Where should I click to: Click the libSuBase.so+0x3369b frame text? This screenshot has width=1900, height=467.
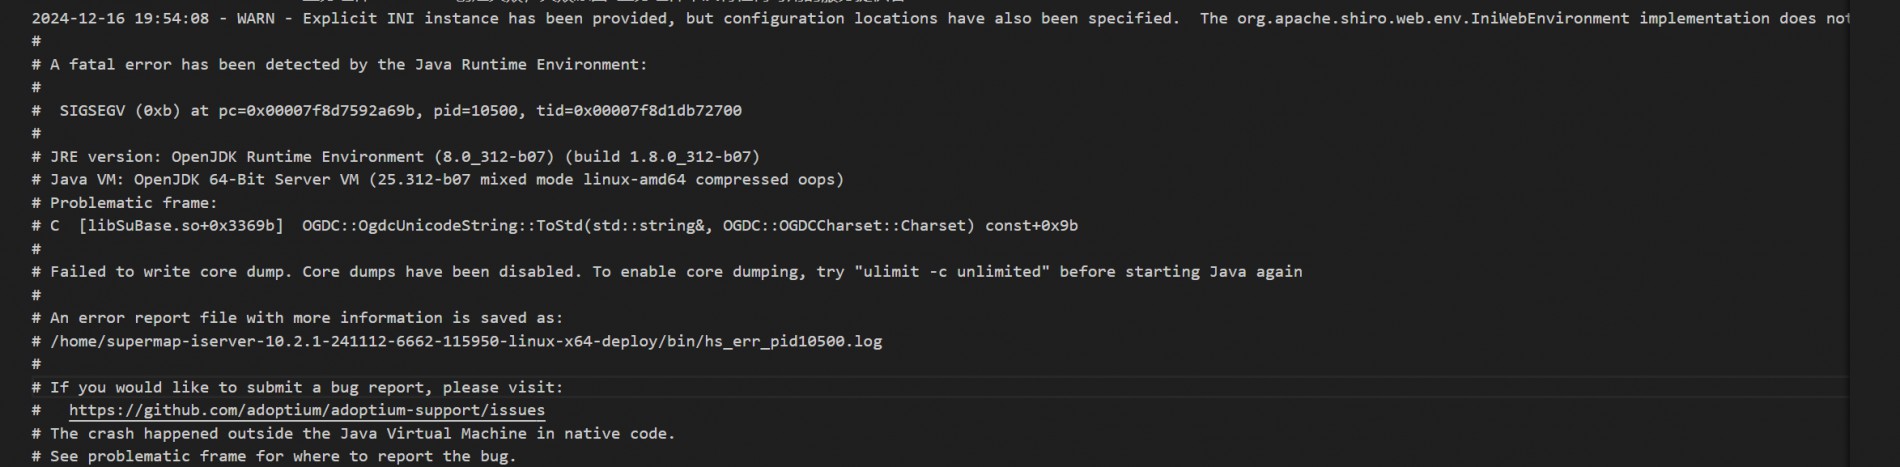click(x=181, y=226)
